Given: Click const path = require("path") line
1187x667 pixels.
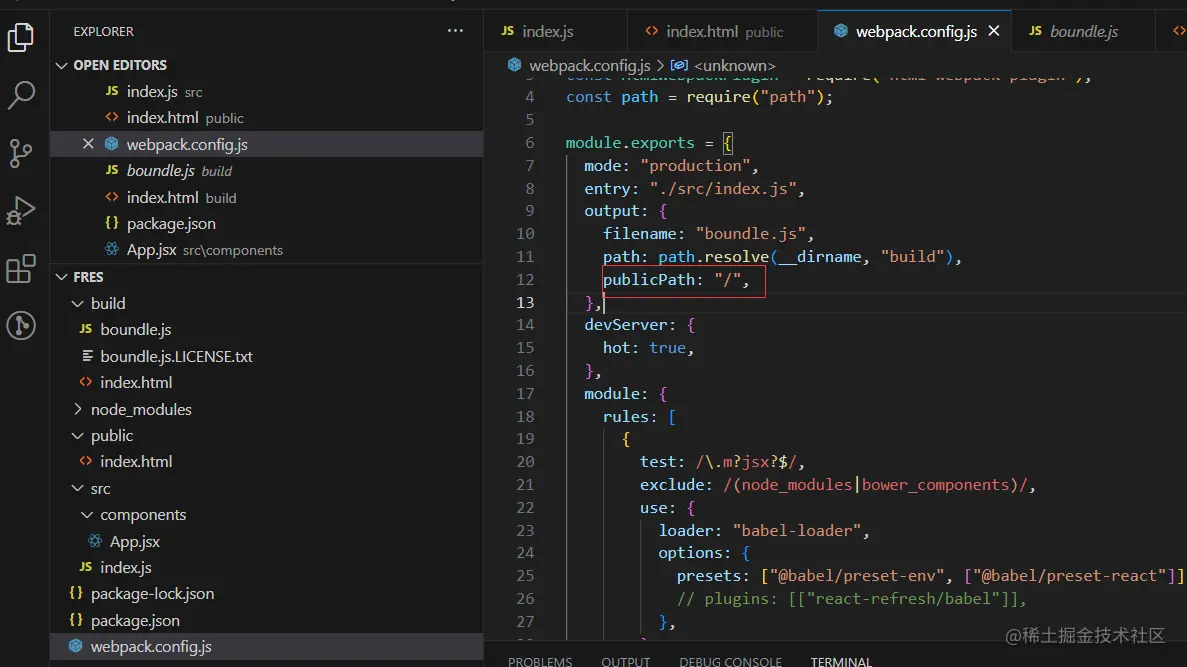Looking at the screenshot, I should 699,97.
